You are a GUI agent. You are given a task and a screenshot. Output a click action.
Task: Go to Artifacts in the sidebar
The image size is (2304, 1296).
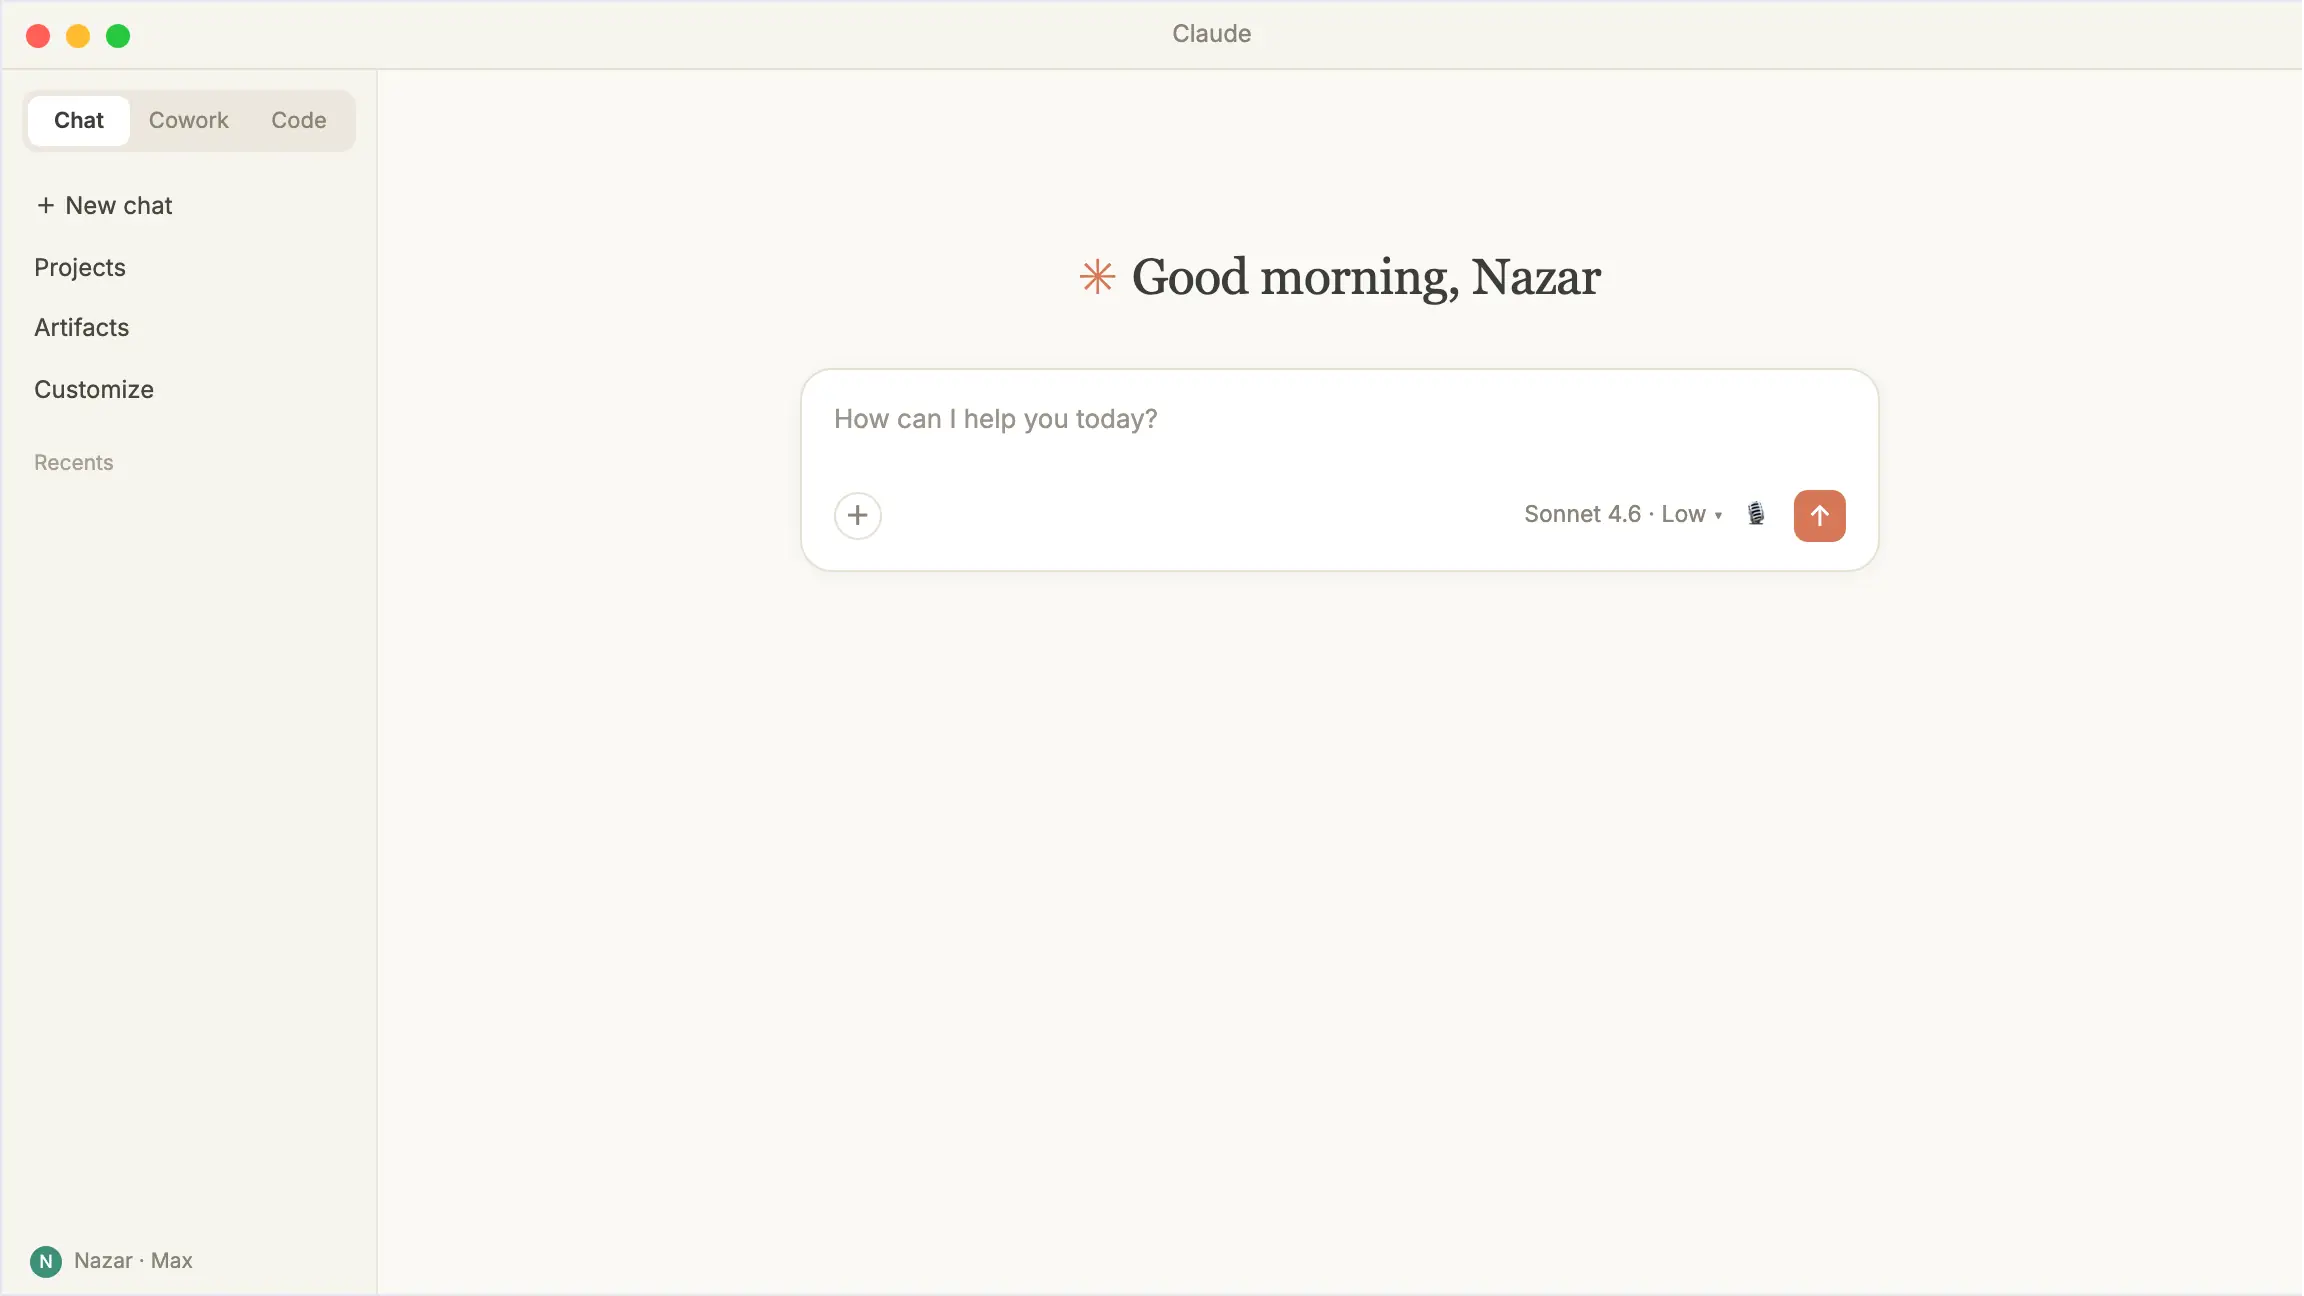81,327
